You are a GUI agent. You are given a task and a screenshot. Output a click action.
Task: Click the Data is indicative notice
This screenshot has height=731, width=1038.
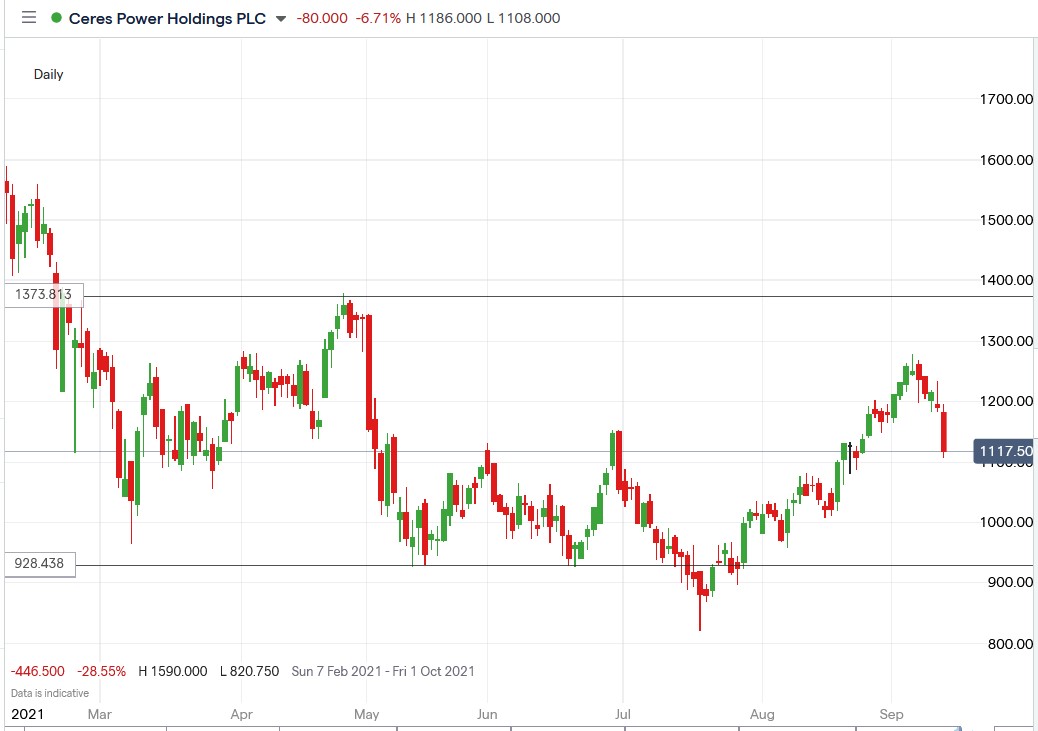pos(48,692)
